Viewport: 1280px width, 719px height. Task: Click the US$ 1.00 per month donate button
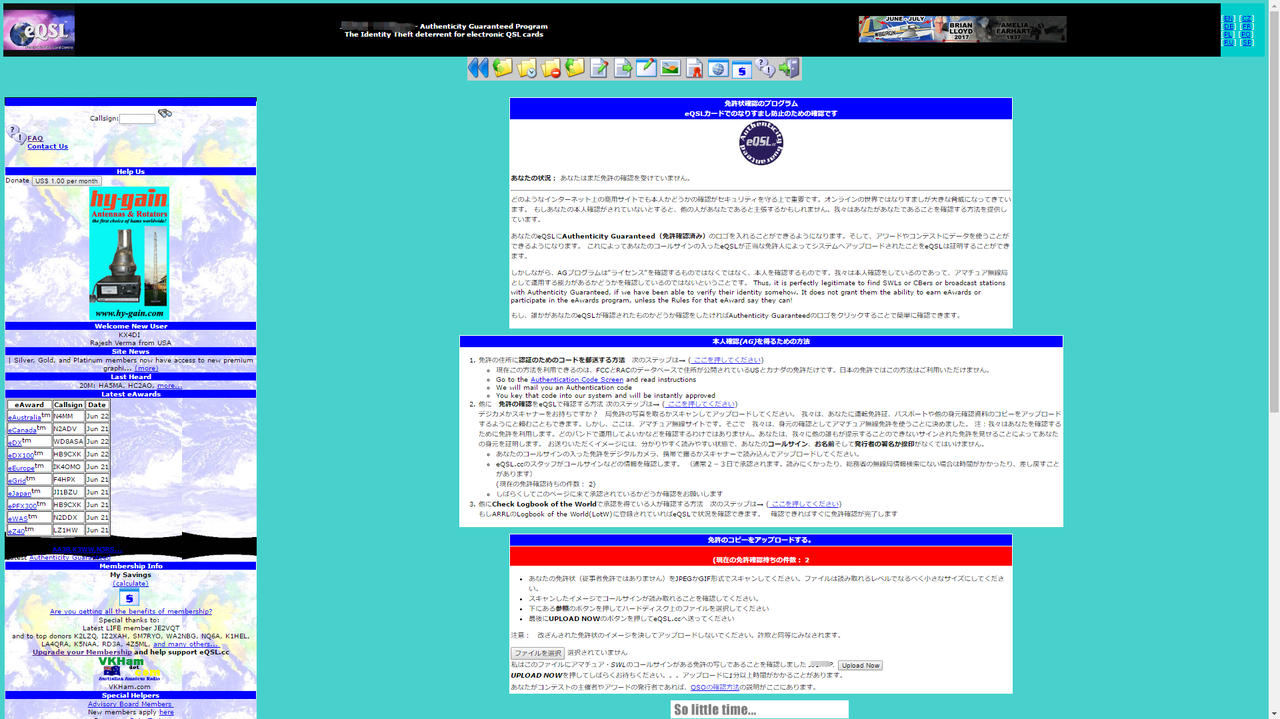tap(66, 181)
